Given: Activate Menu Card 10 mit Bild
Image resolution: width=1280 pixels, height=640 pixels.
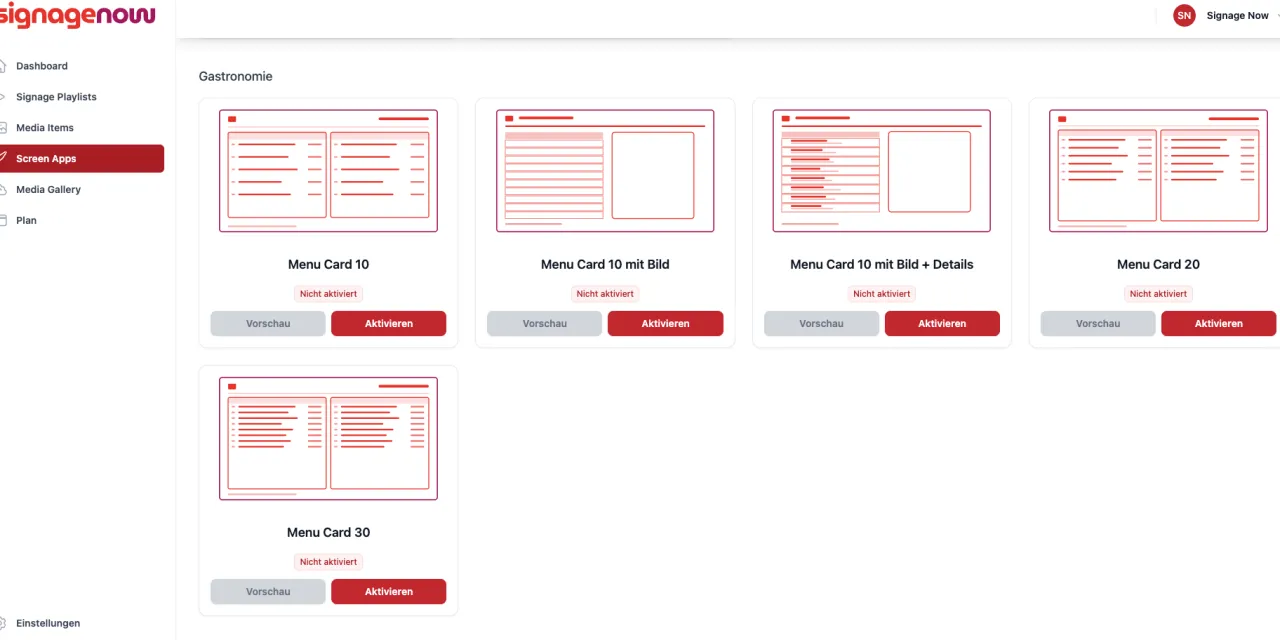Looking at the screenshot, I should tap(665, 324).
